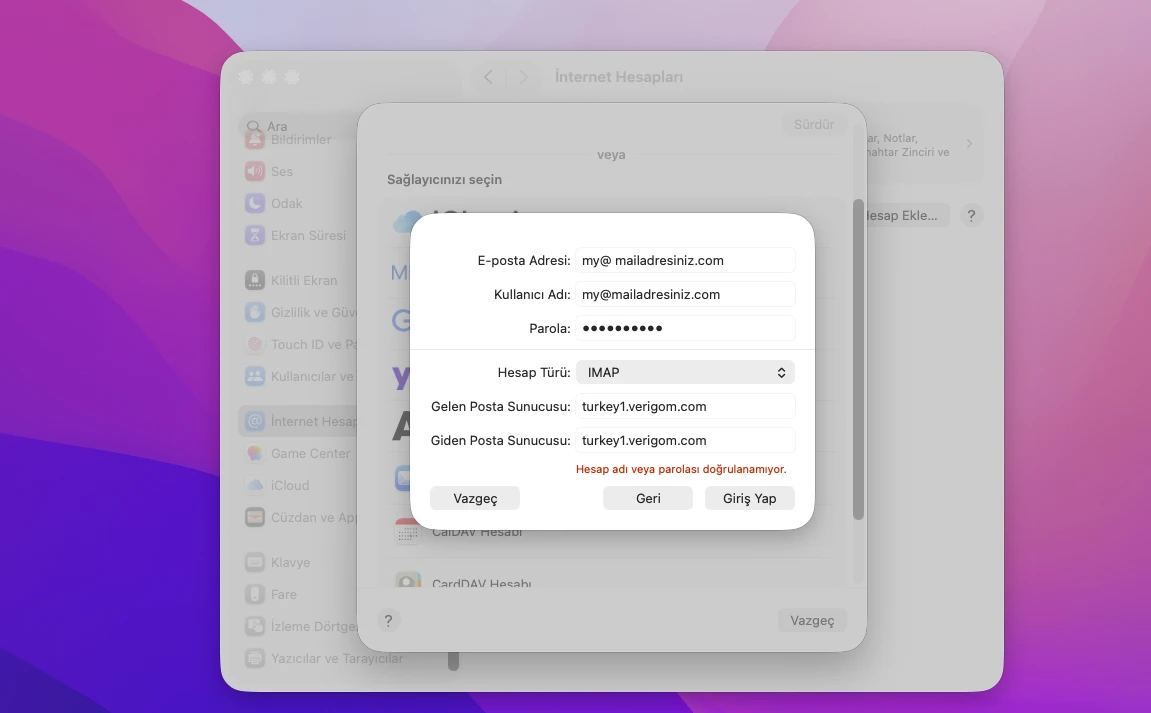This screenshot has height=713, width=1151.
Task: Open Game Center from sidebar icon
Action: (255, 454)
